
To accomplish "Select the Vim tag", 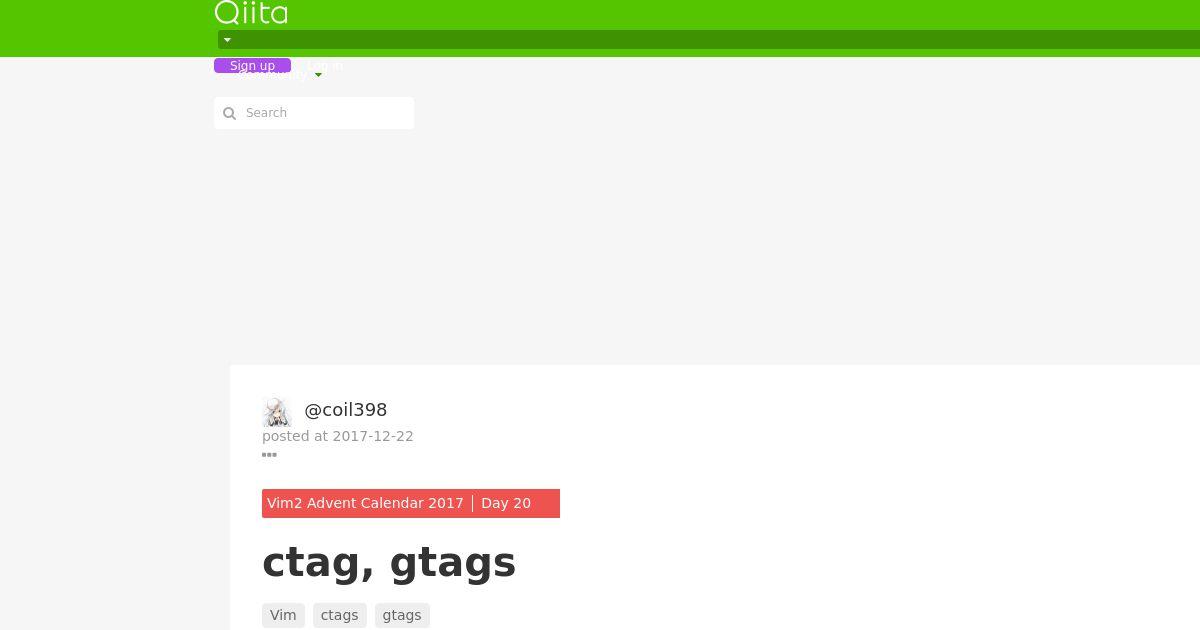I will point(283,615).
